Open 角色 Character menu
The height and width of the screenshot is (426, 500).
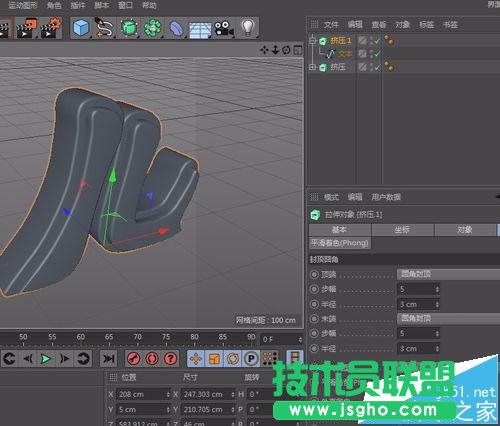(x=54, y=5)
